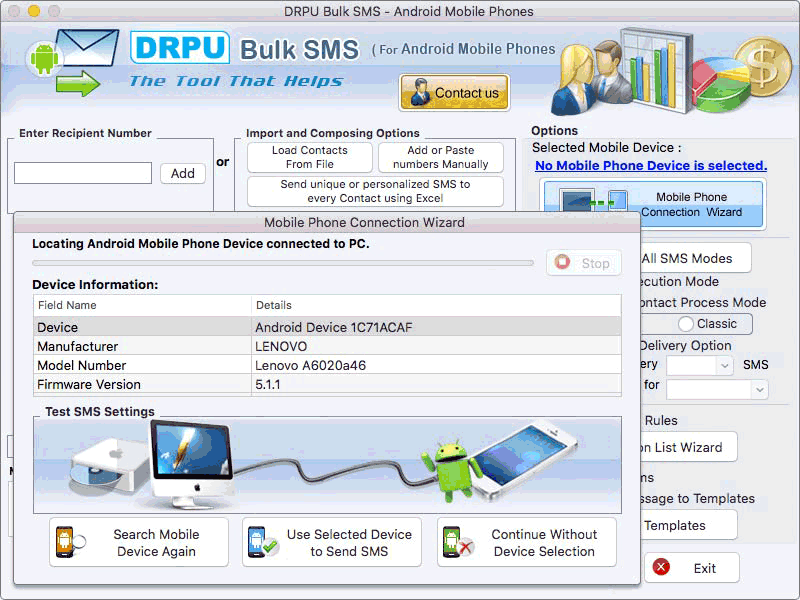Click the Mobile Phone Connection Wizard title bar
Screen dimensions: 800x600
tap(327, 222)
